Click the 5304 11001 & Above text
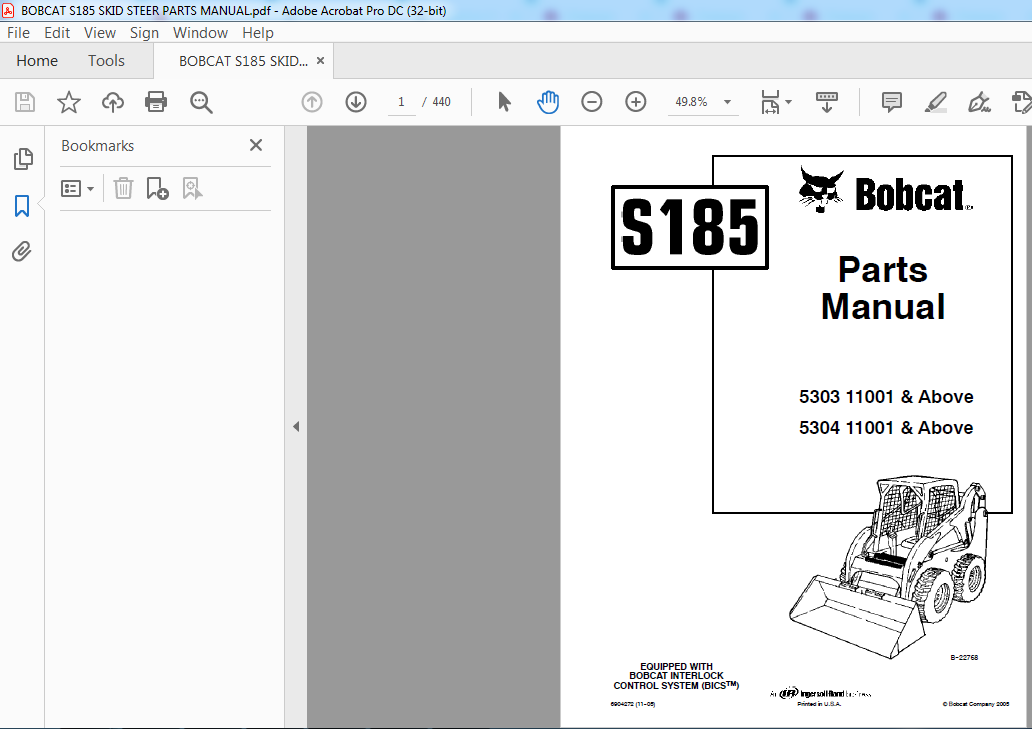The height and width of the screenshot is (729, 1032). 886,428
